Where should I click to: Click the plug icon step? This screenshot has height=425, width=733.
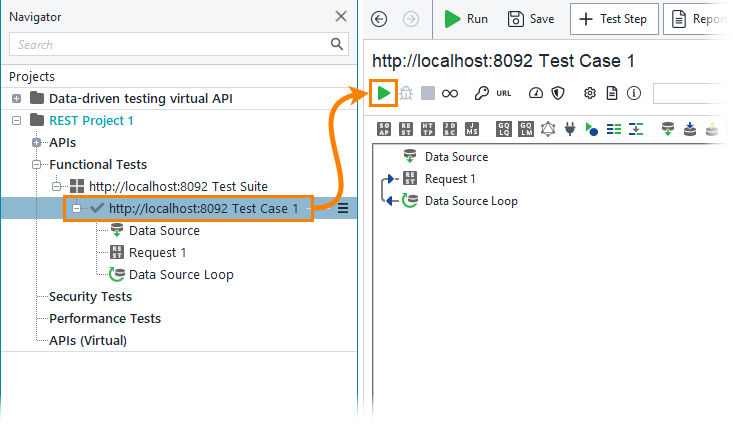(570, 129)
